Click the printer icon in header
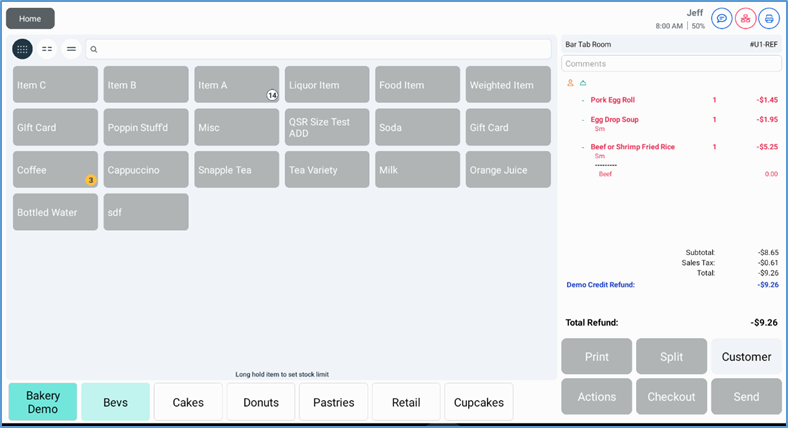 [769, 18]
